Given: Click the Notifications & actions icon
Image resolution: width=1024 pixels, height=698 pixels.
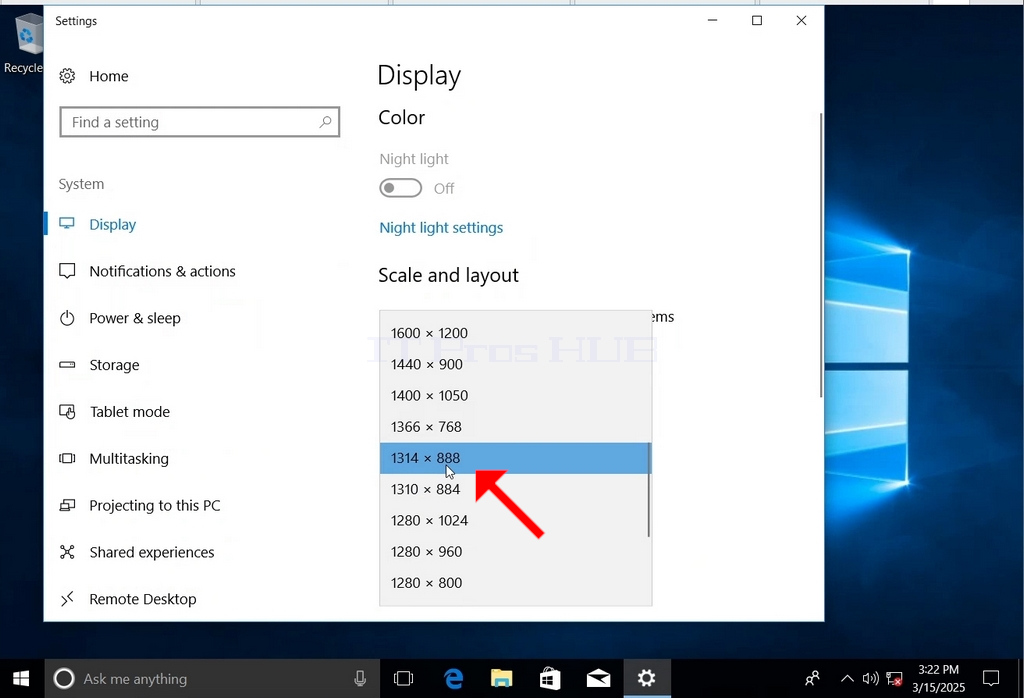Looking at the screenshot, I should (x=67, y=271).
